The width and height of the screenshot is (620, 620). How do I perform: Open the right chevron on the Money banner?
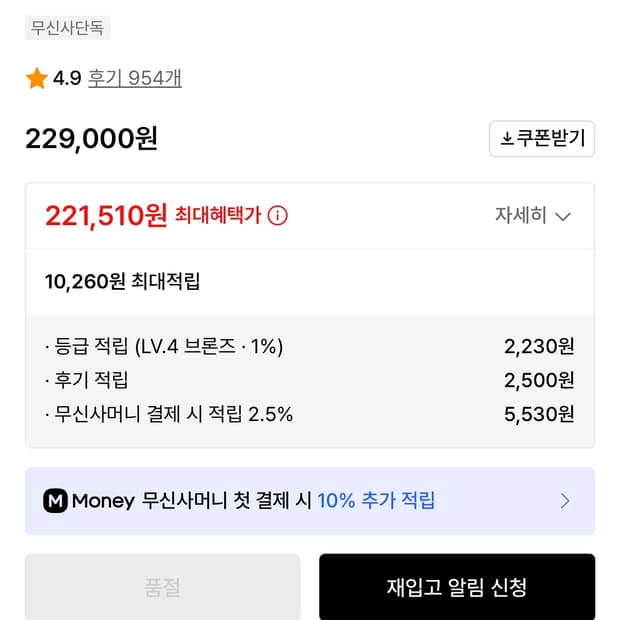tap(565, 501)
